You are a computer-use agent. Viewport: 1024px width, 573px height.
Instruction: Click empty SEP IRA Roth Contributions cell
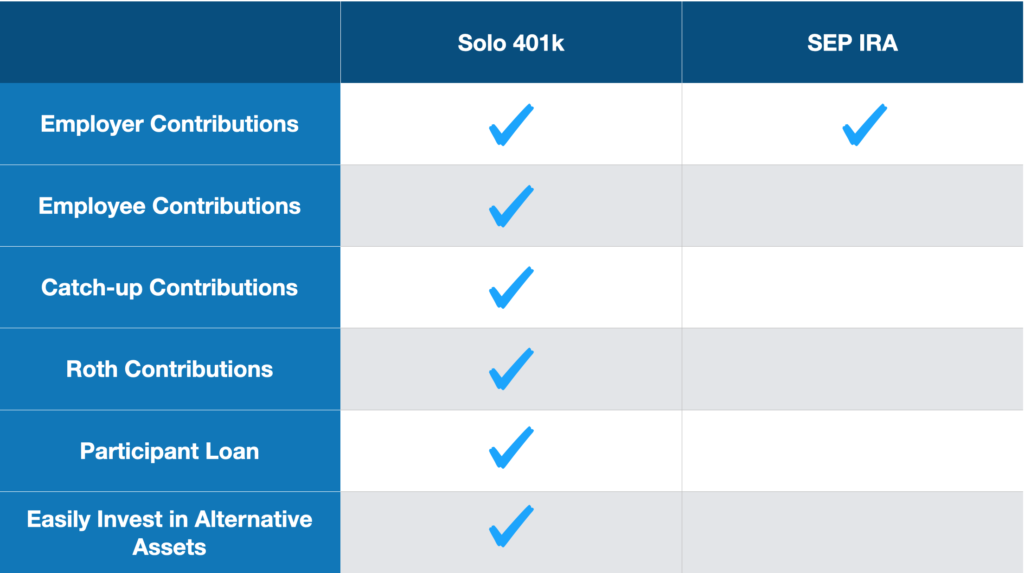click(852, 369)
